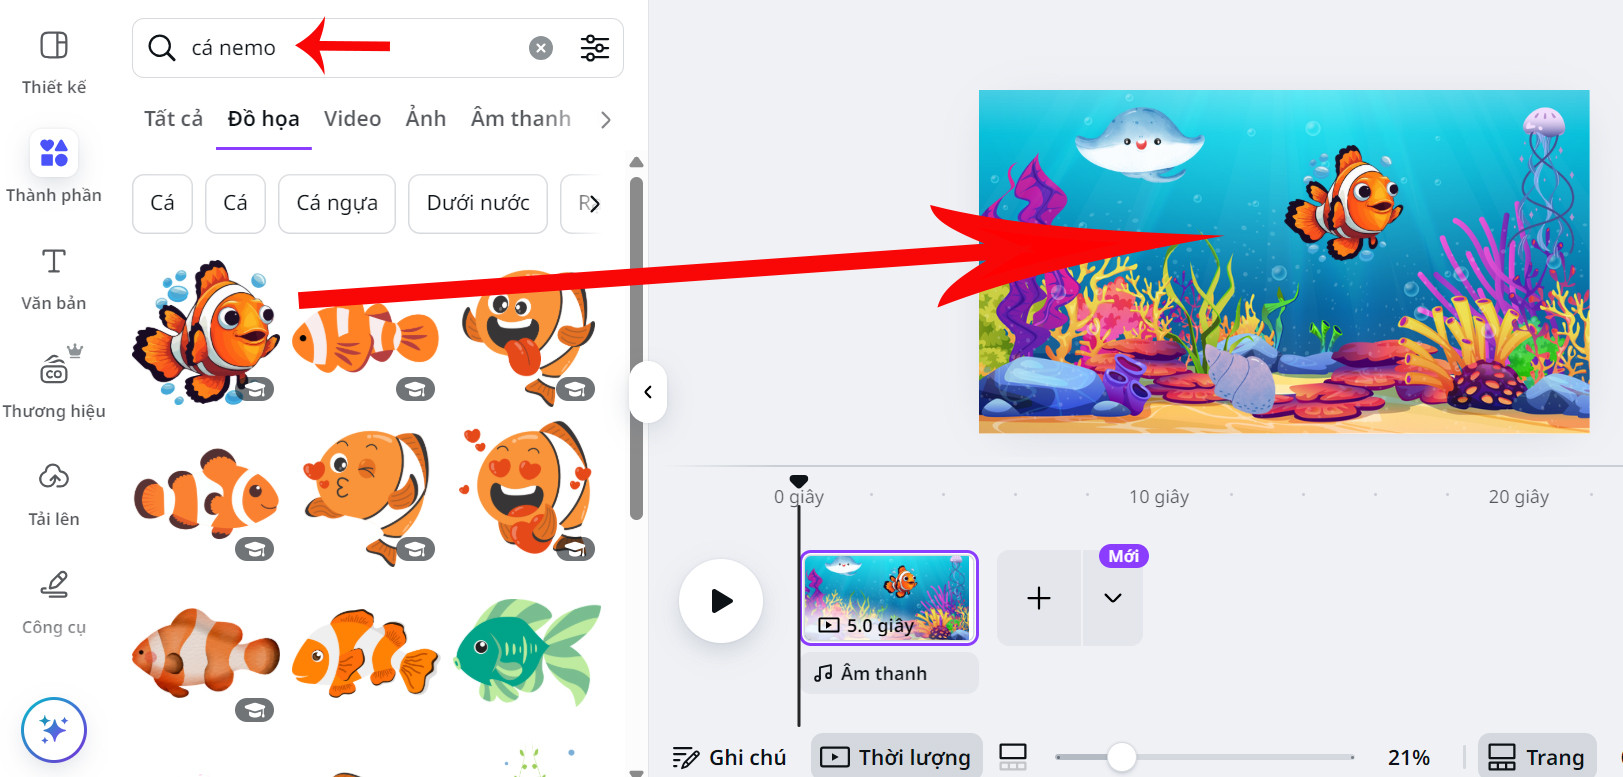Screen dimensions: 1623x777
Task: Open the search filter settings icon
Action: click(x=595, y=48)
